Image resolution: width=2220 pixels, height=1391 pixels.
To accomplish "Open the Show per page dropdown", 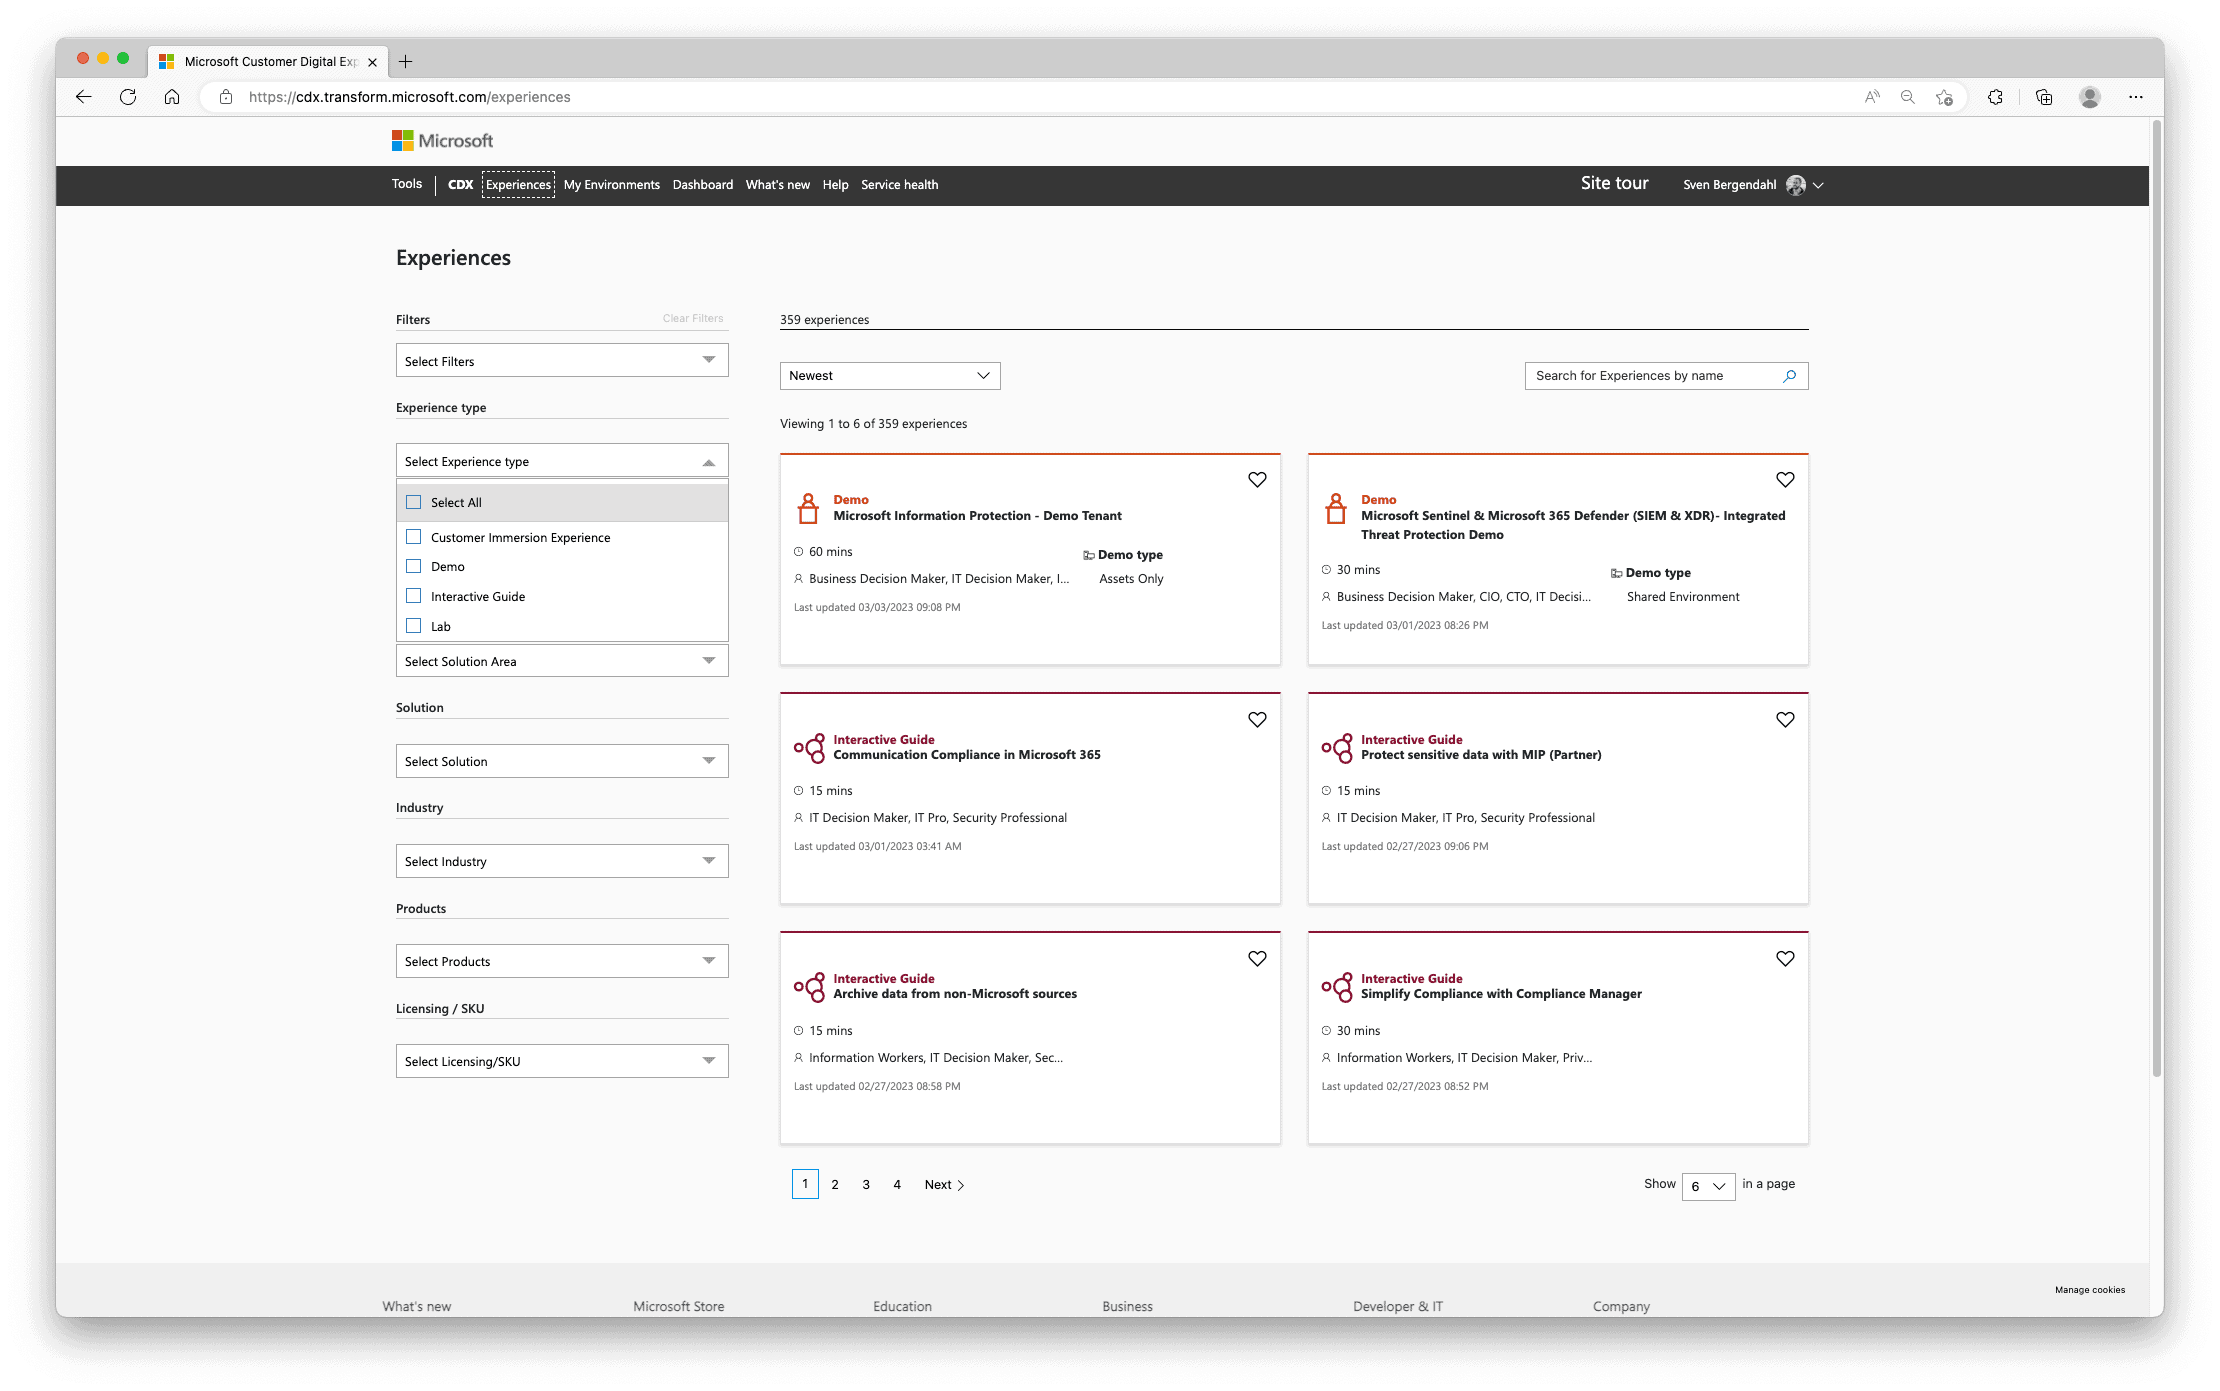I will point(1708,1186).
